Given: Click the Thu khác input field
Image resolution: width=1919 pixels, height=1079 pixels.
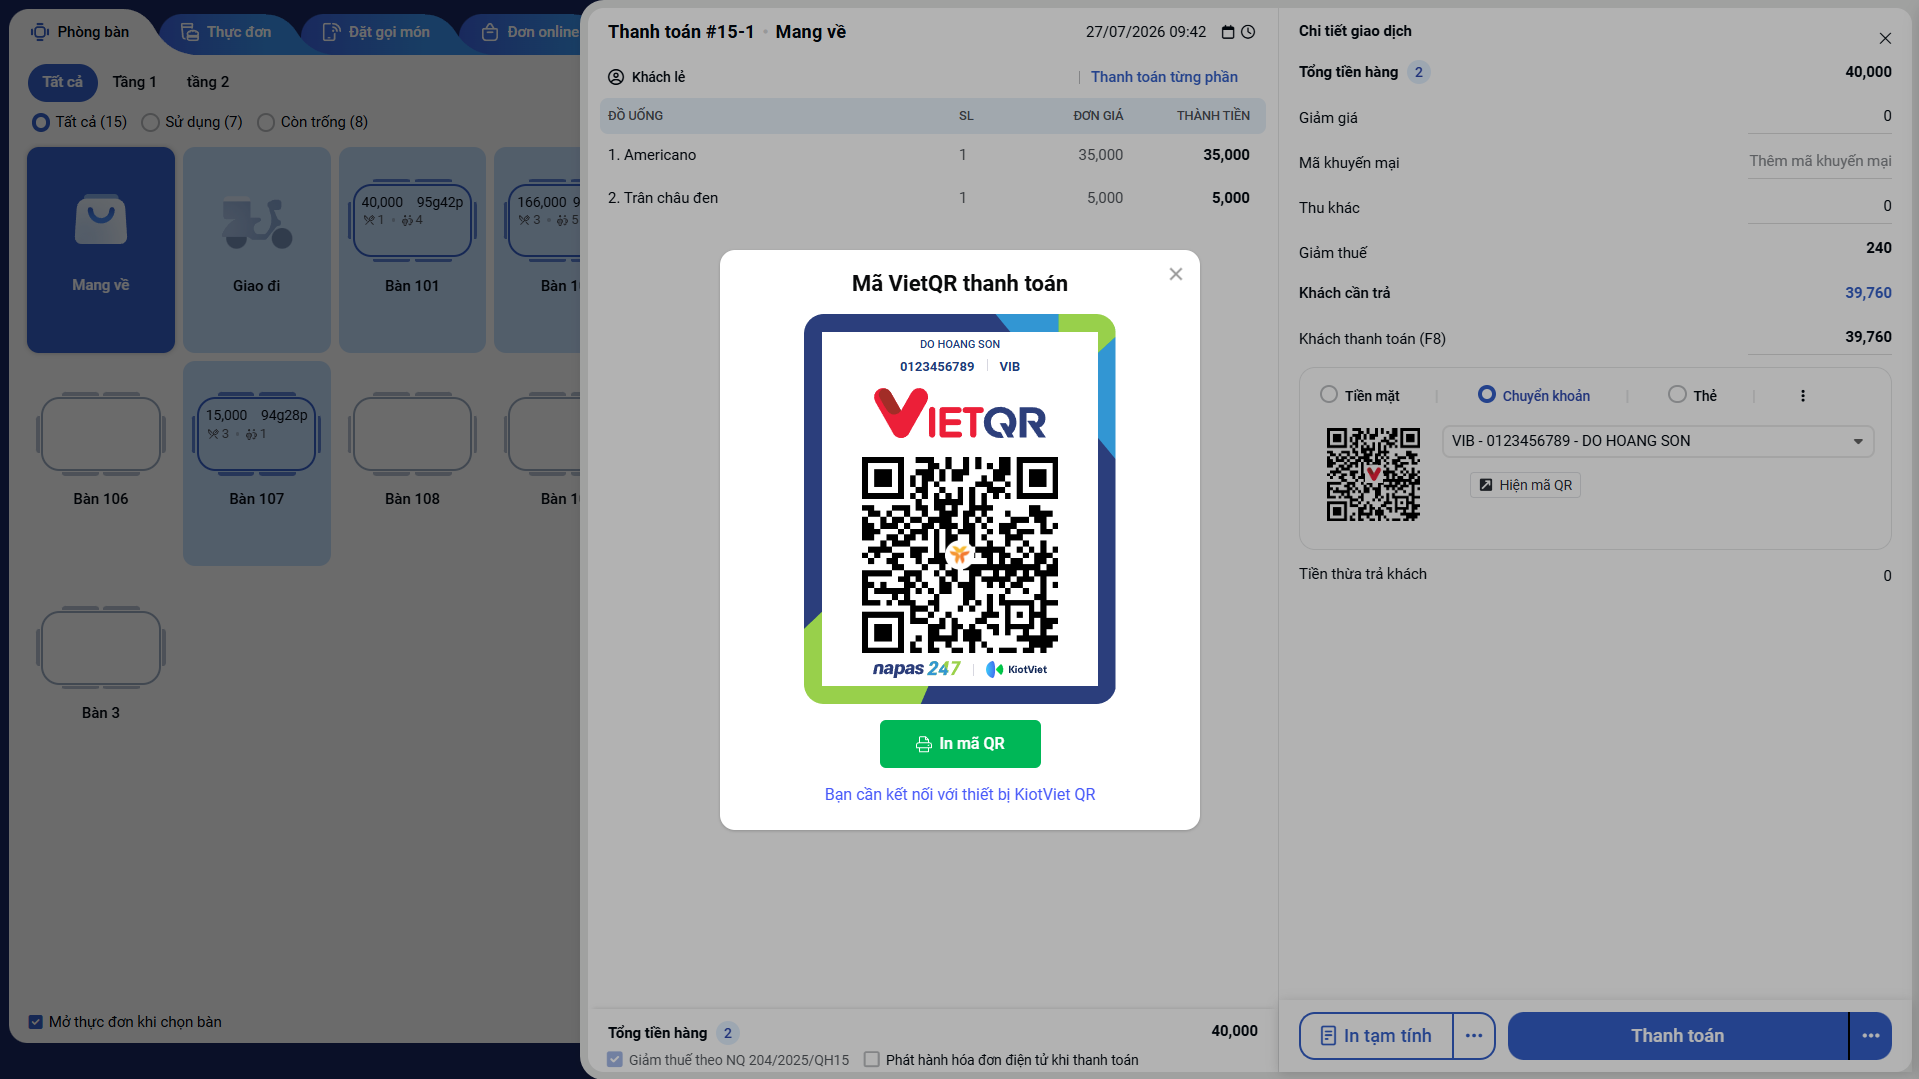Looking at the screenshot, I should pyautogui.click(x=1820, y=207).
